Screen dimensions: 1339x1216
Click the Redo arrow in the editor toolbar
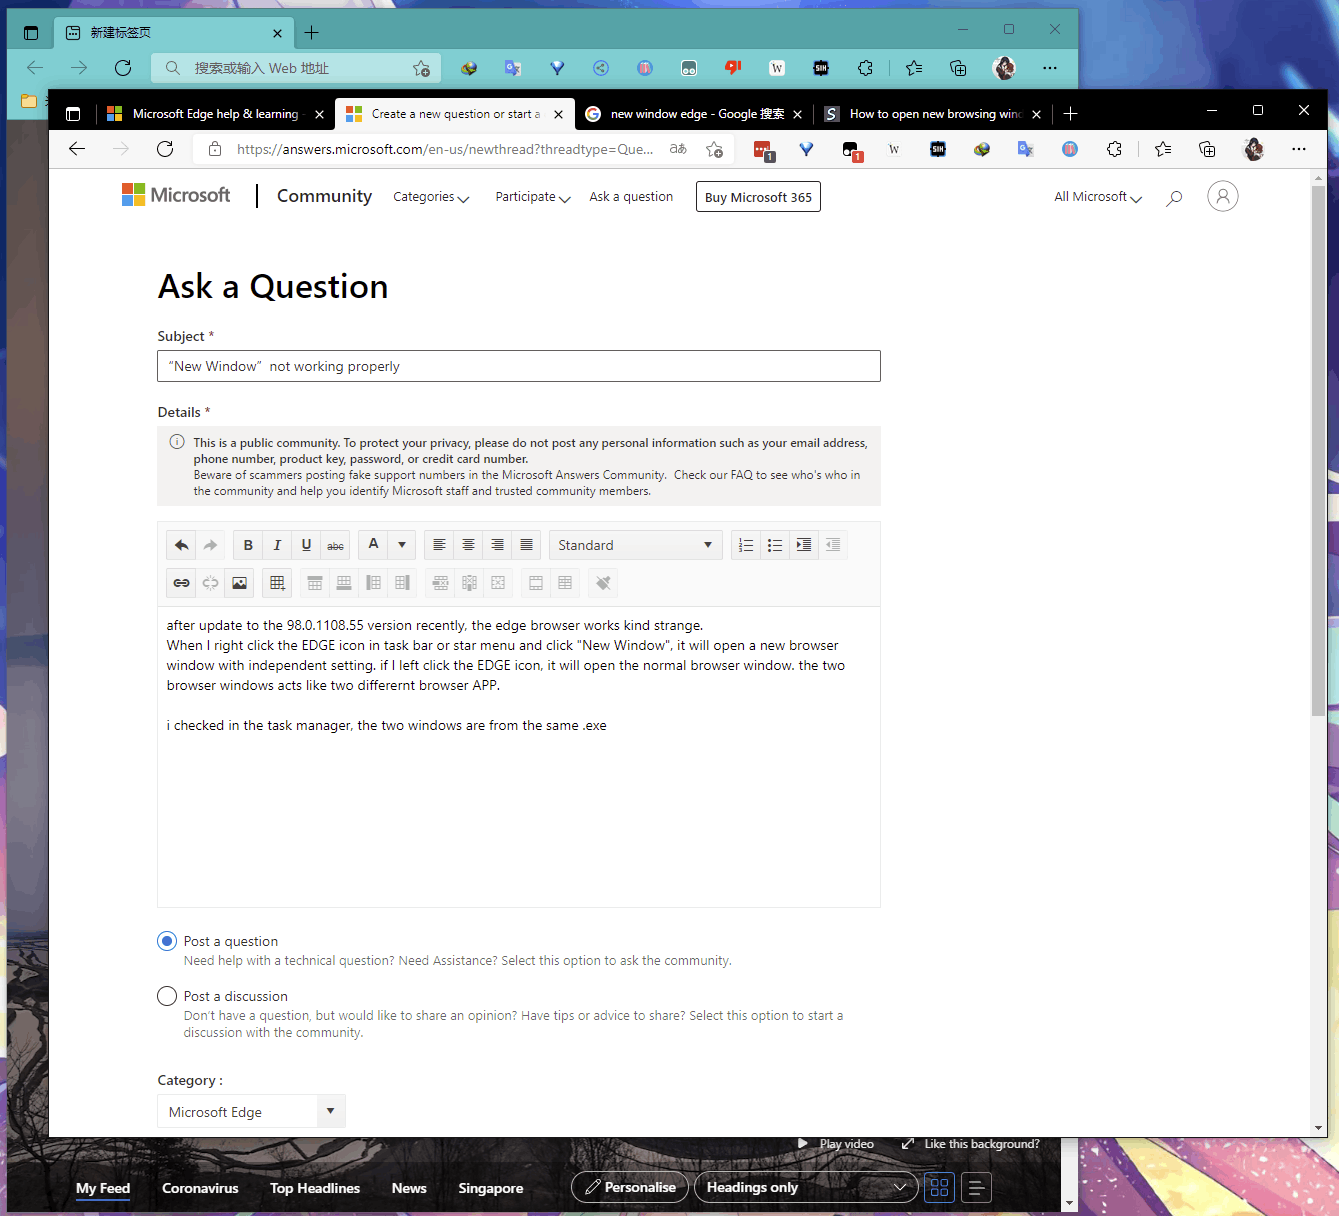click(x=210, y=545)
